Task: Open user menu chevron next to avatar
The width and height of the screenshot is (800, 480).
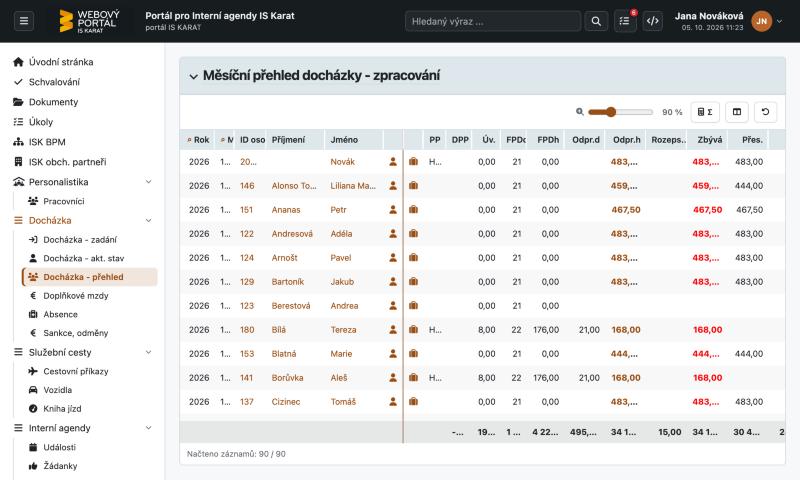Action: [780, 21]
